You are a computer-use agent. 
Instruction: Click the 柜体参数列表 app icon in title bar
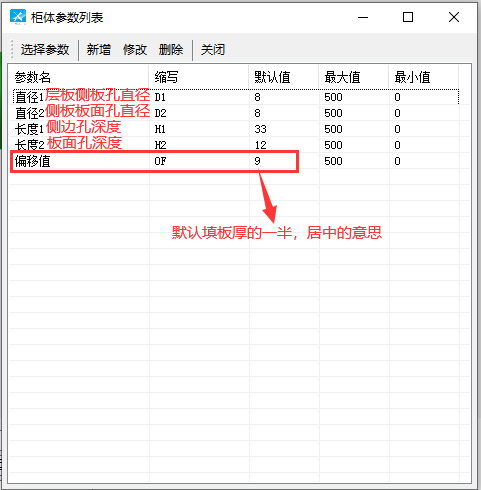click(18, 17)
